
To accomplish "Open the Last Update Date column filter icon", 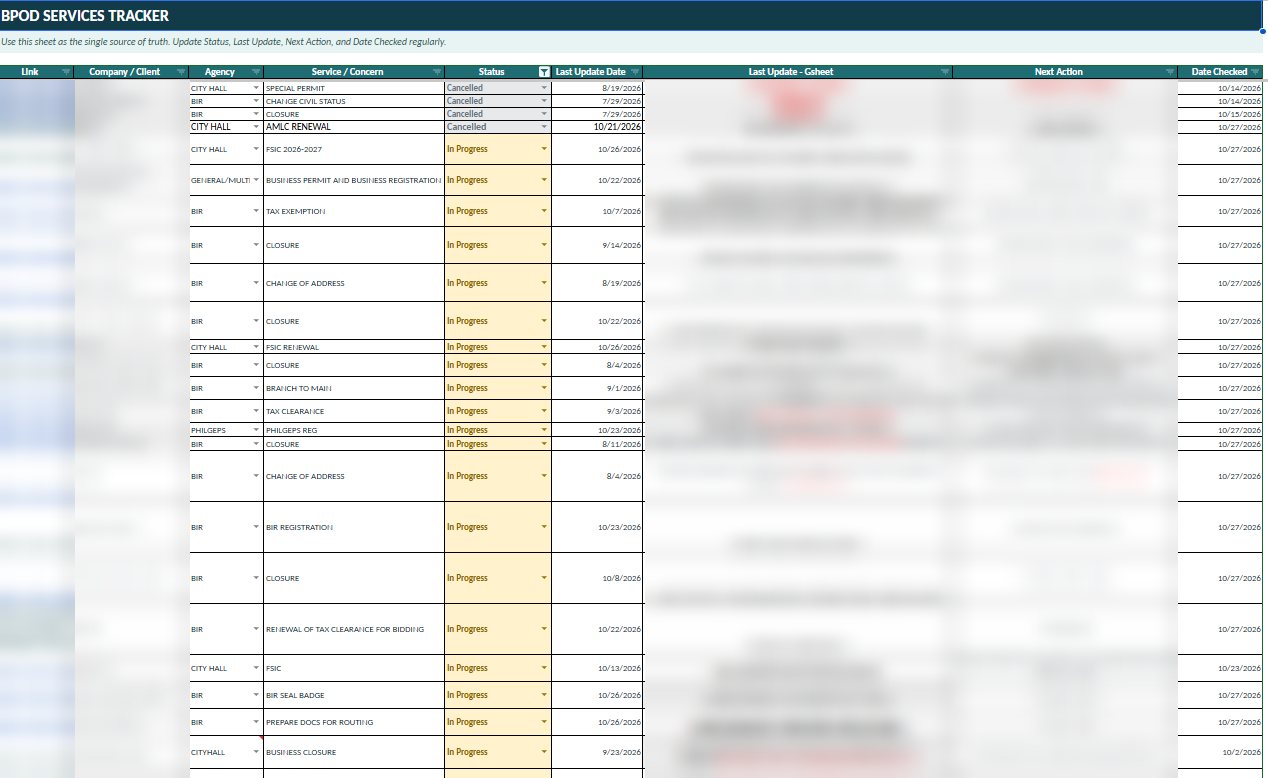I will (635, 72).
